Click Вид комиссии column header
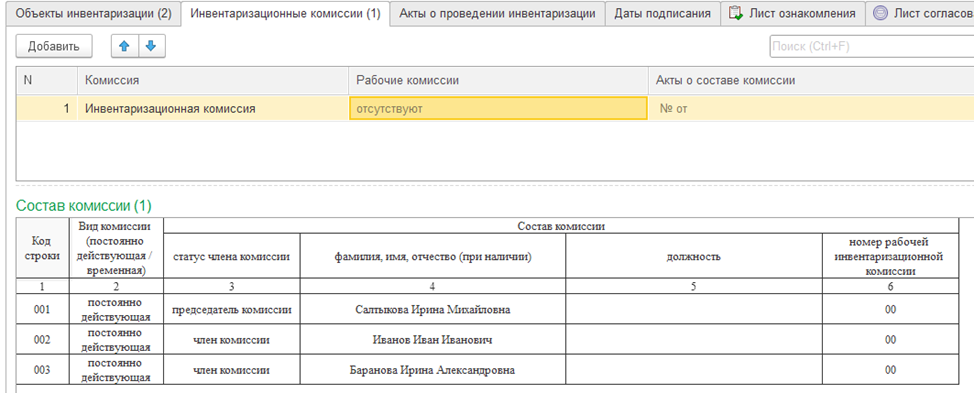Screen dimensions: 974x393 coord(117,248)
